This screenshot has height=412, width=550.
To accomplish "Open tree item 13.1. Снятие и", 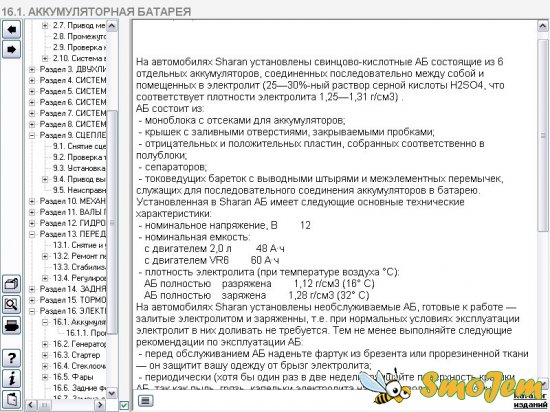I will (79, 245).
